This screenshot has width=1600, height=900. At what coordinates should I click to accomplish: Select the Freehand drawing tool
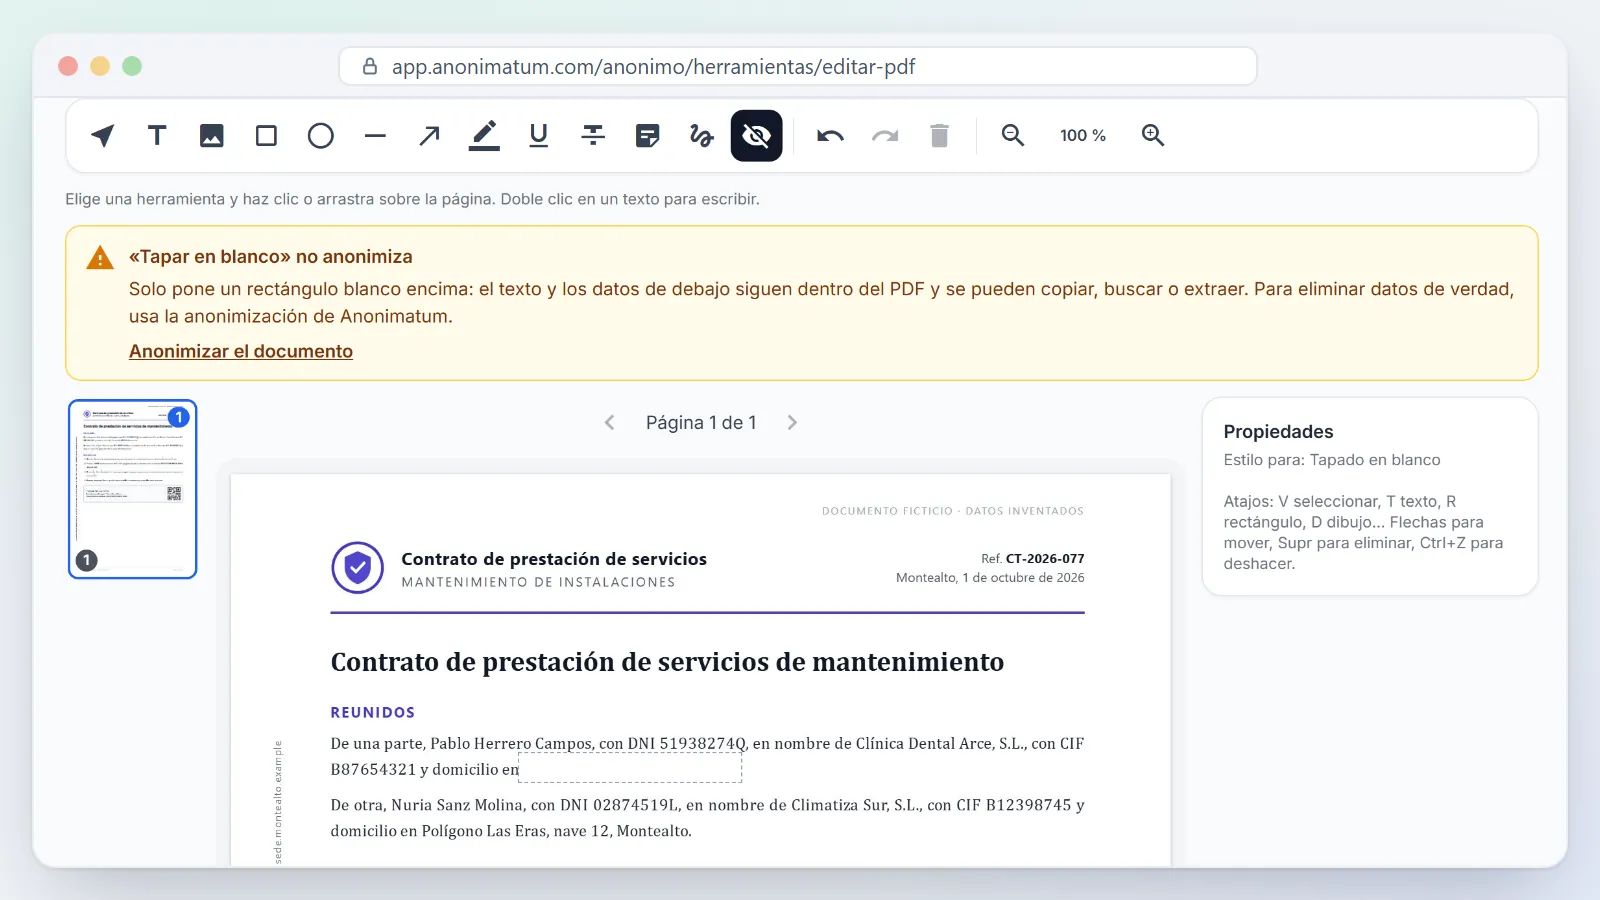tap(702, 136)
